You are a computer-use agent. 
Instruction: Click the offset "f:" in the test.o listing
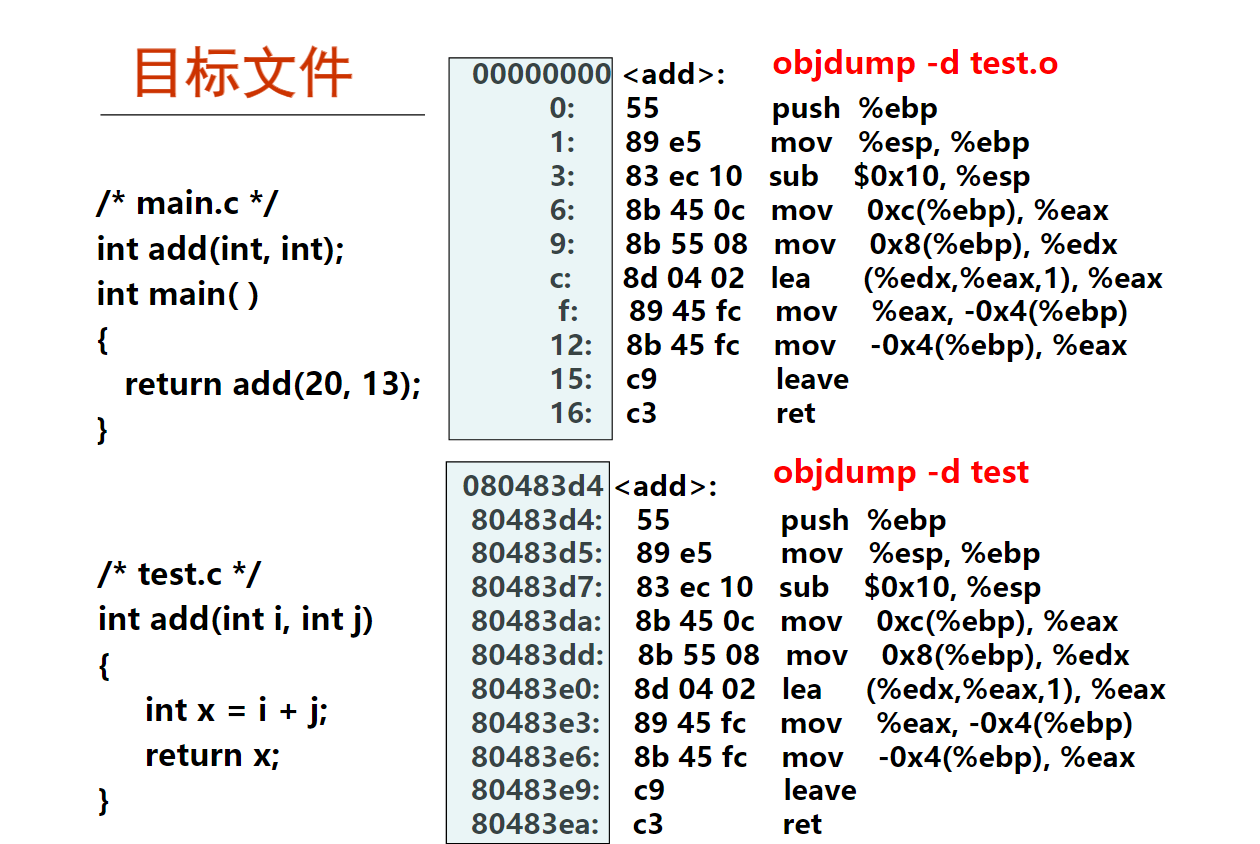[568, 311]
